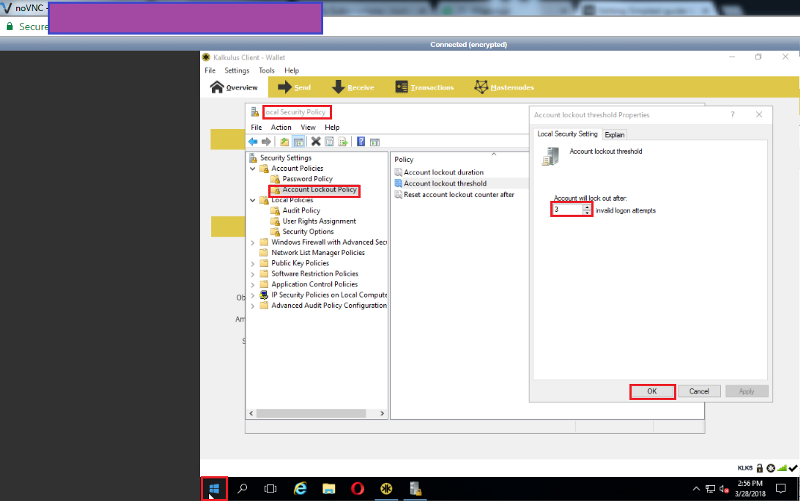Select the Reset account lockout counter after row
800x501 pixels.
point(459,194)
